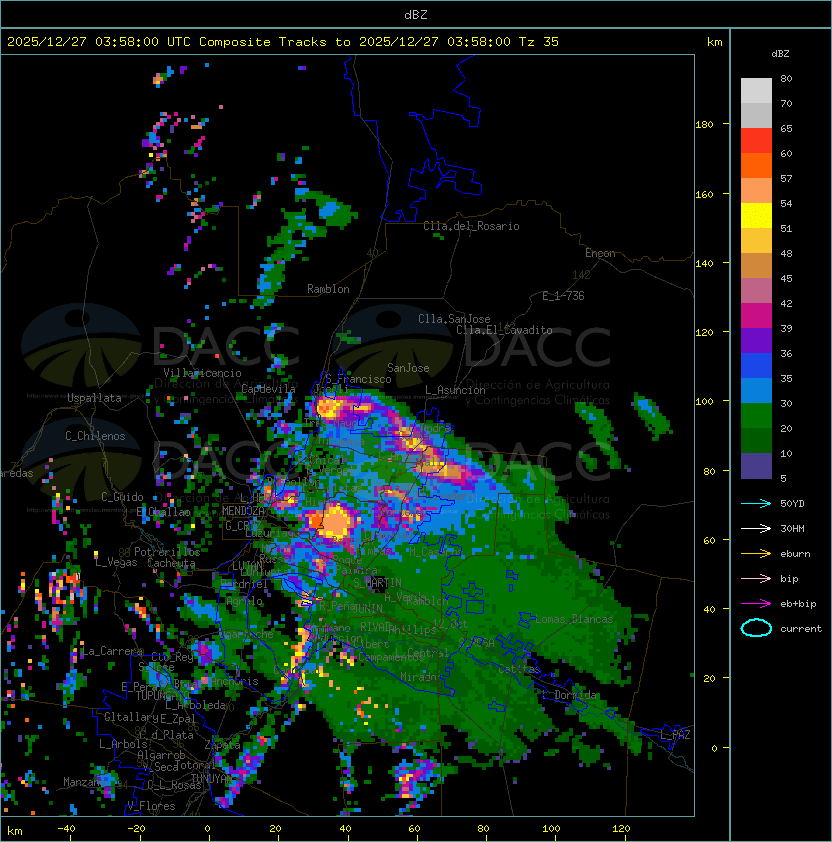The height and width of the screenshot is (842, 832).
Task: Pick the light blue 30–35 dBZ swatch
Action: [x=756, y=390]
